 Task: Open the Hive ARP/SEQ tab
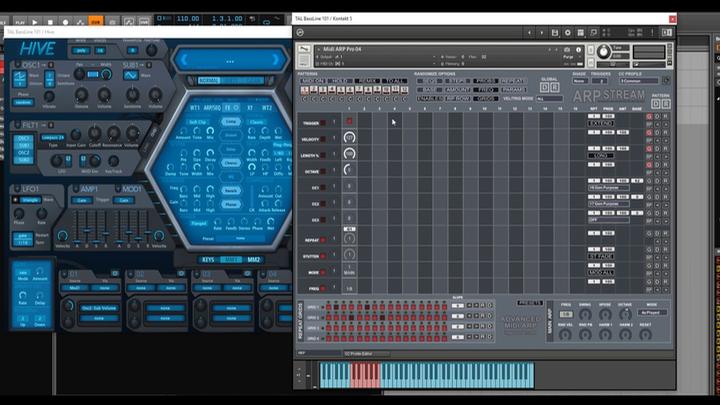point(212,108)
